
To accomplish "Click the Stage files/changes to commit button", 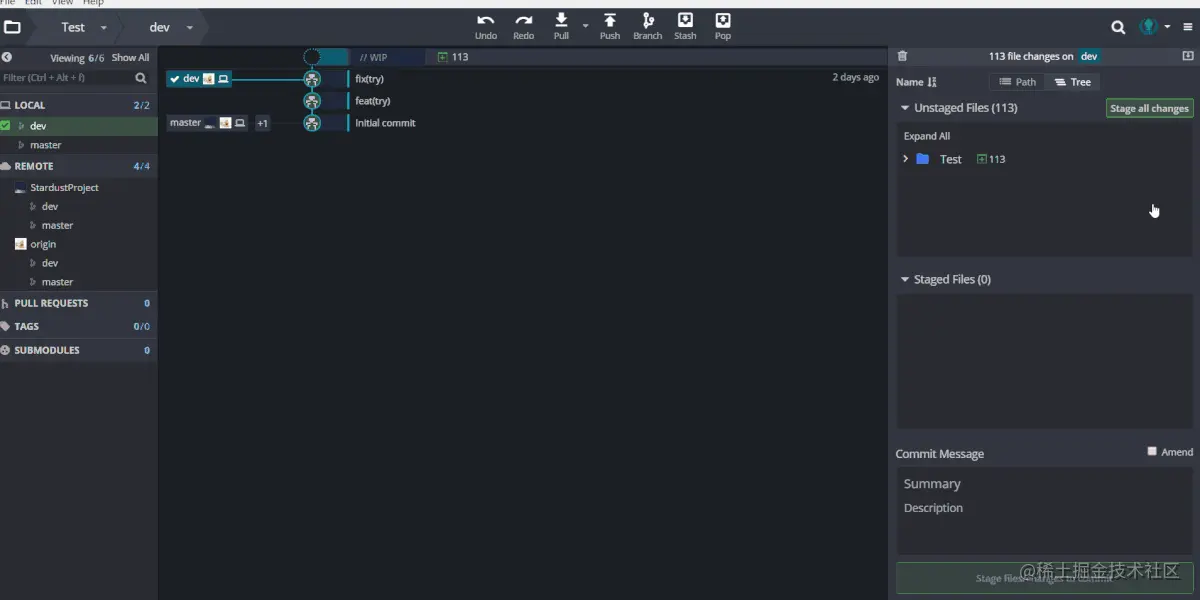I will click(1044, 578).
